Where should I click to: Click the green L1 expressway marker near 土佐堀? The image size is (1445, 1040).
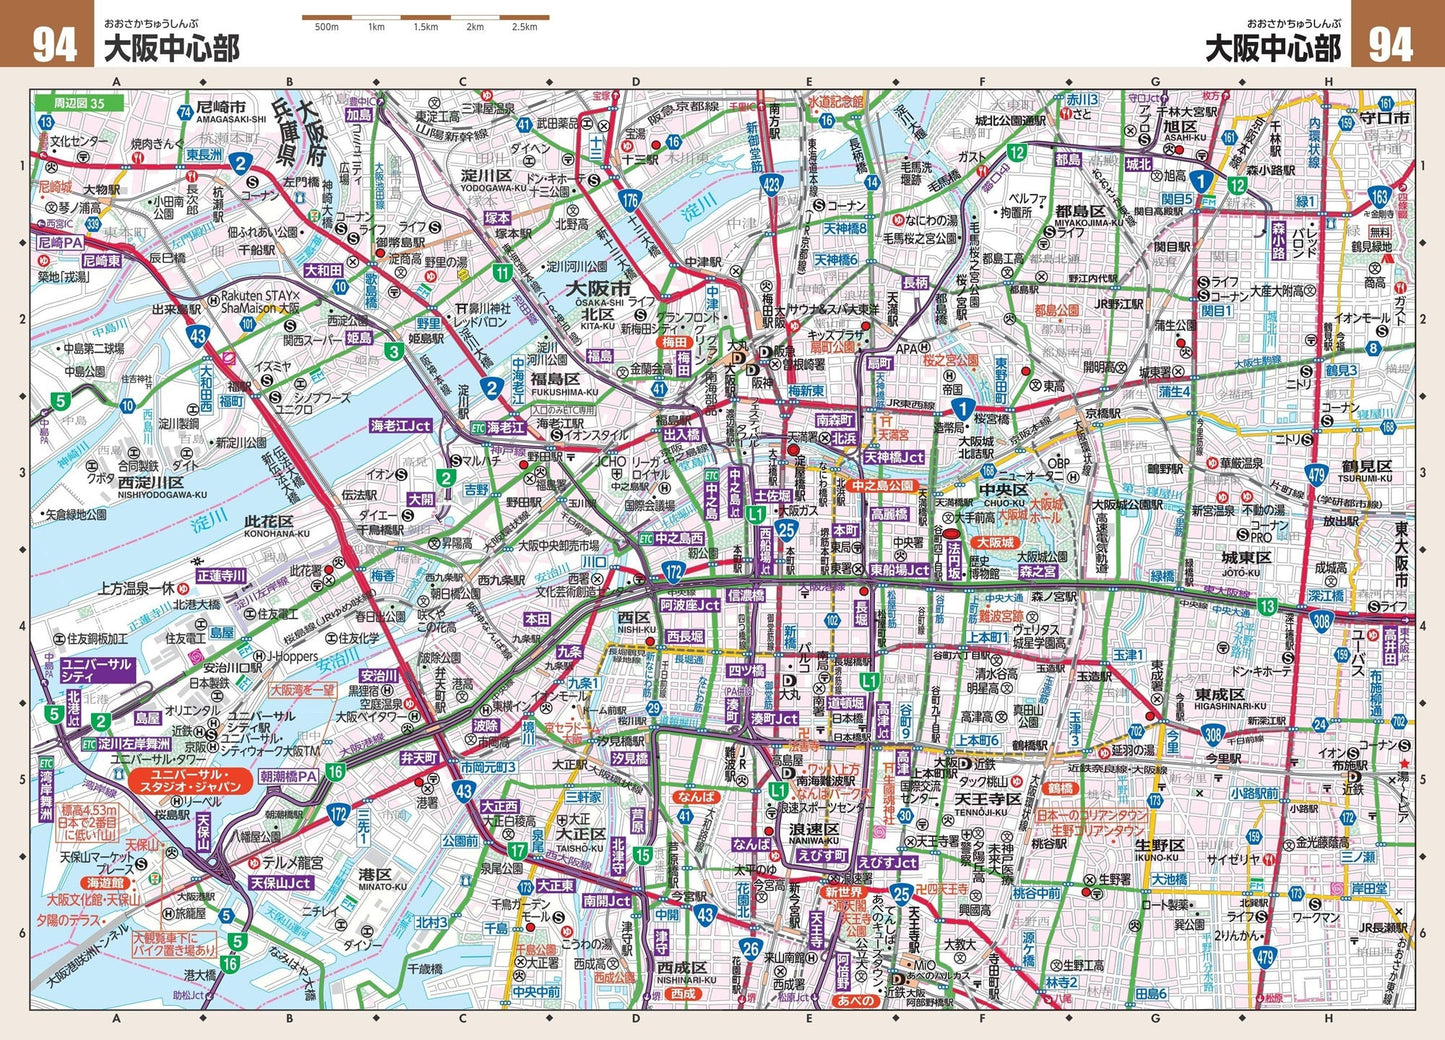point(756,513)
